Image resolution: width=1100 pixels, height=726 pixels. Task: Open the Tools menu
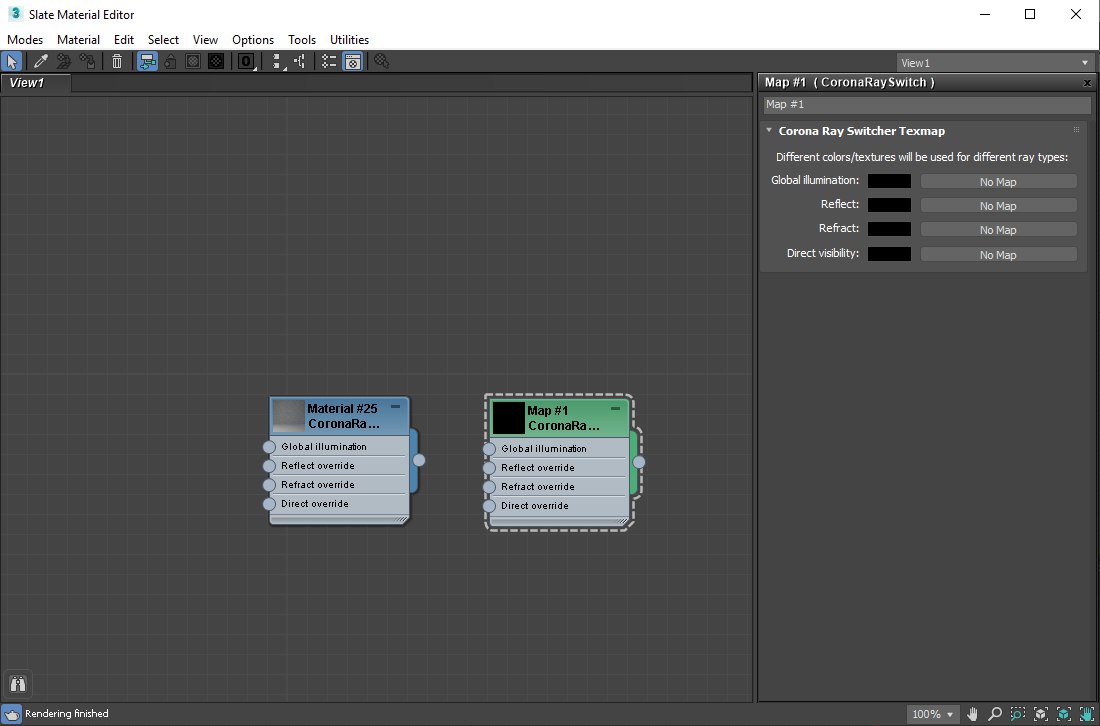click(x=302, y=40)
